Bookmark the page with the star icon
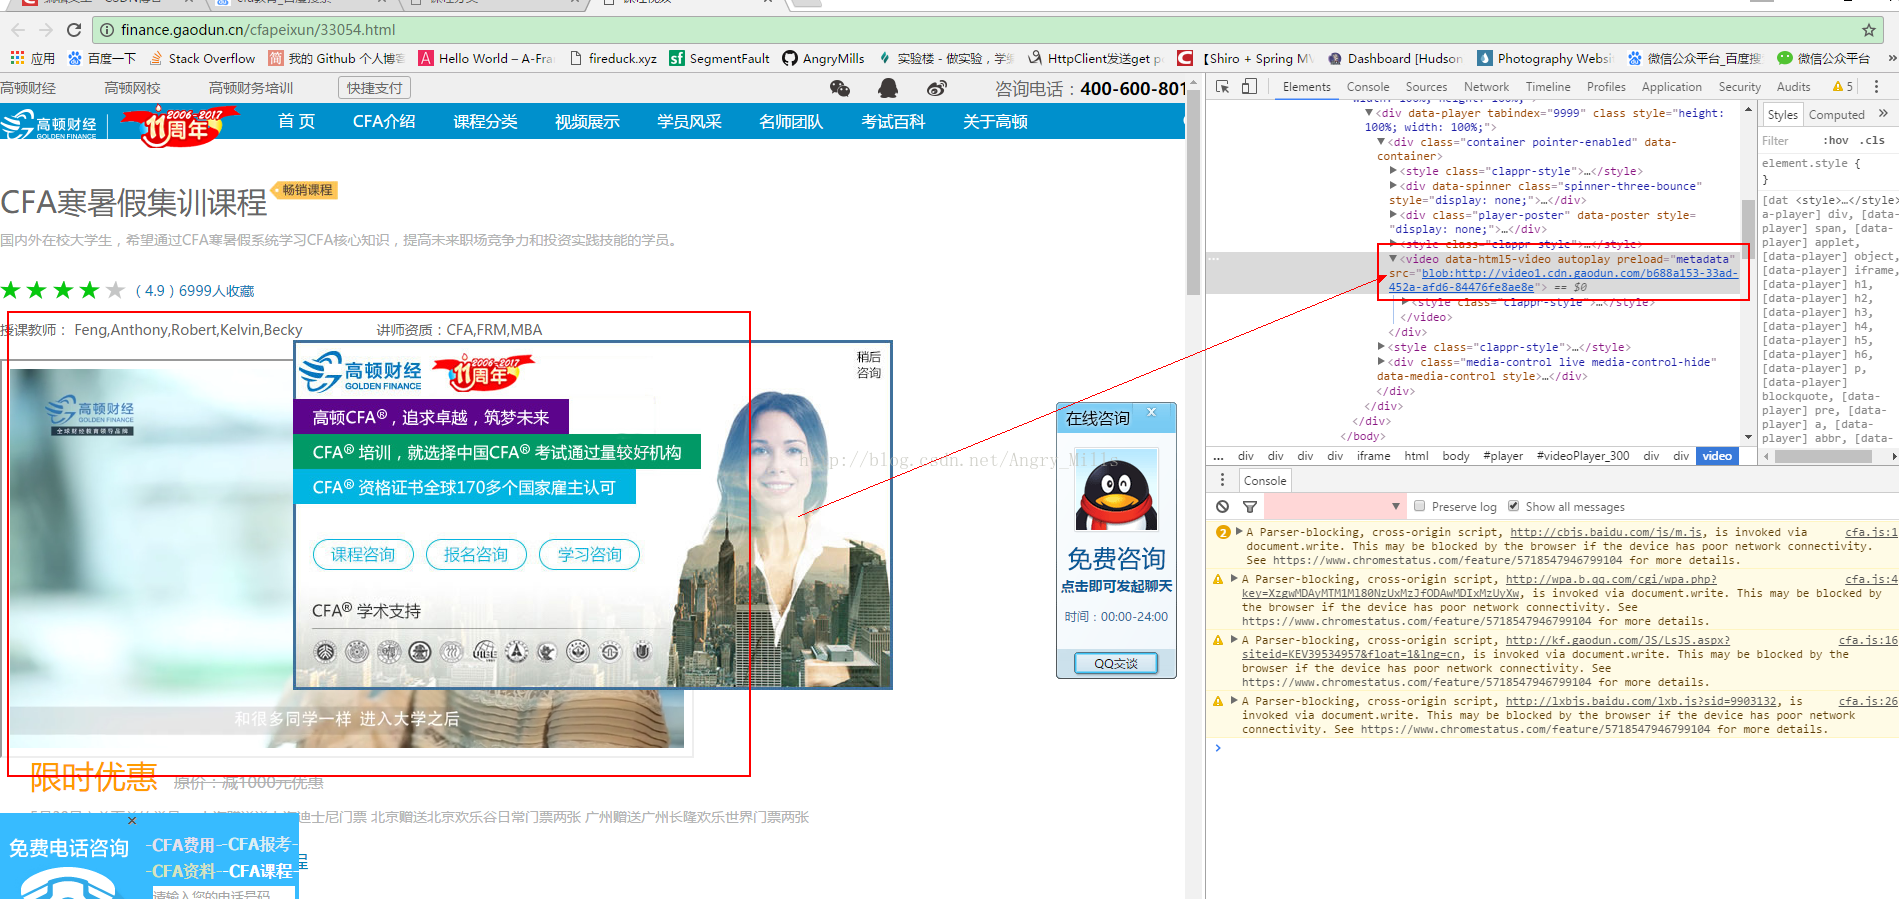This screenshot has width=1899, height=899. (x=1868, y=30)
